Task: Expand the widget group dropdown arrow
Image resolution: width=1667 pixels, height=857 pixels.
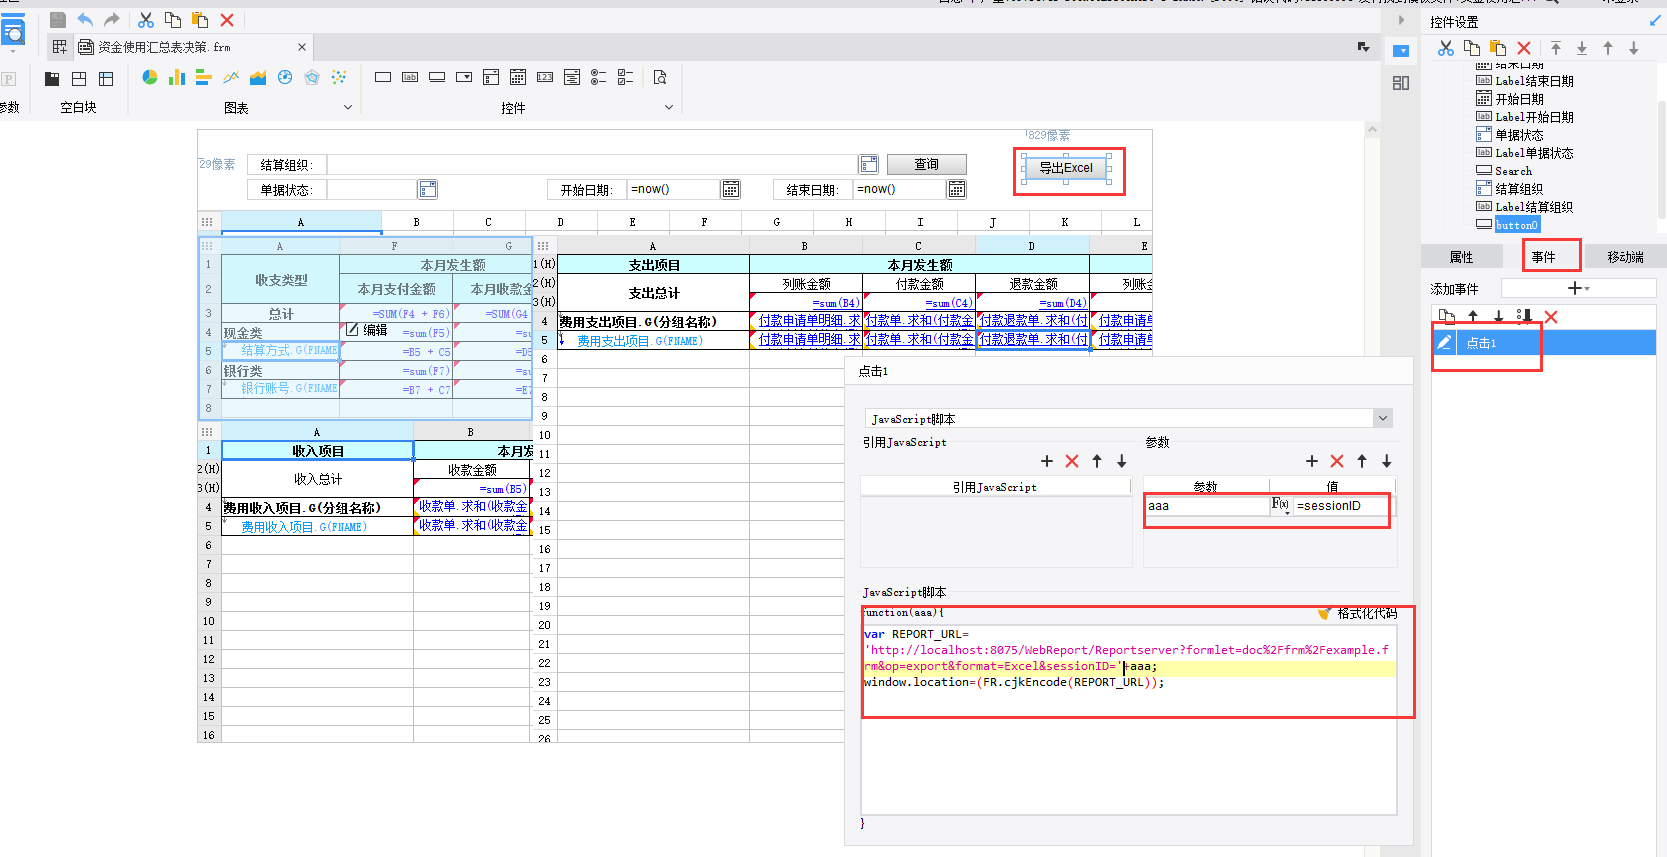Action: click(x=669, y=107)
